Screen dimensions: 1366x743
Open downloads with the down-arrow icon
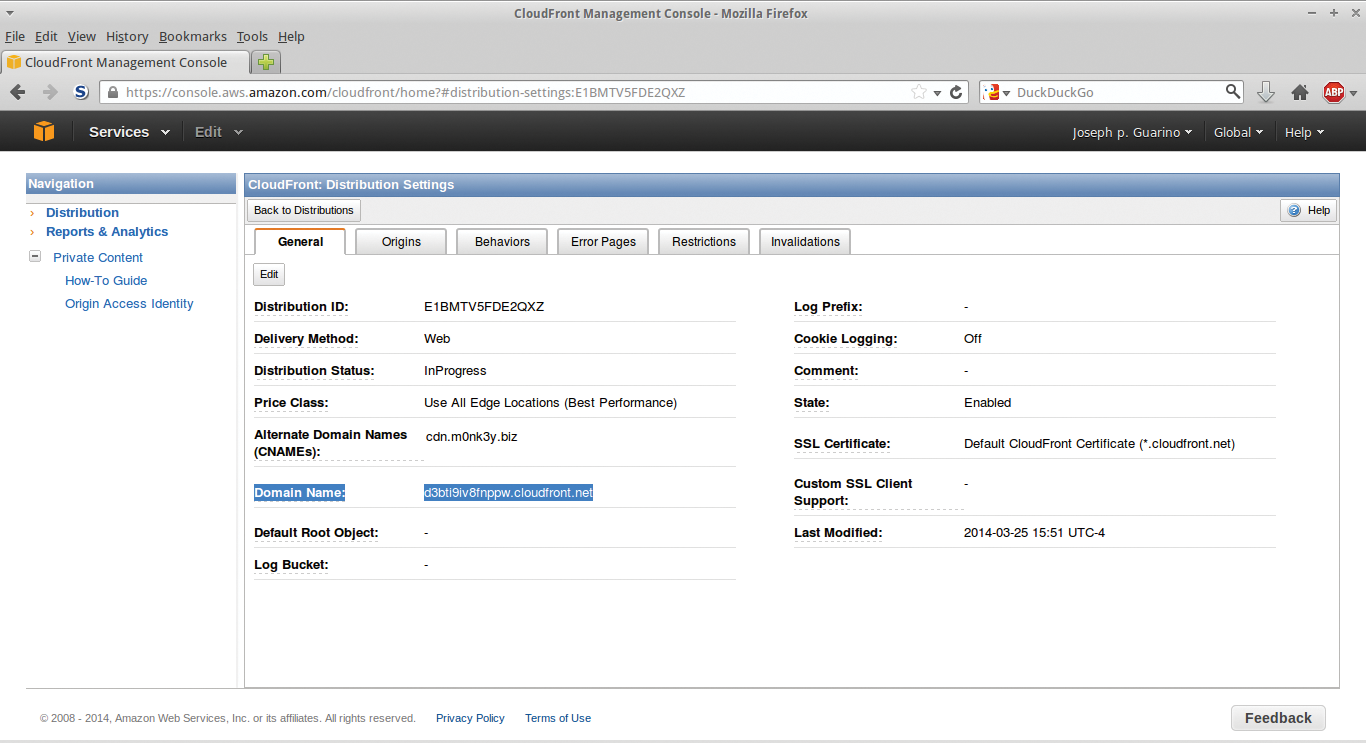tap(1265, 92)
